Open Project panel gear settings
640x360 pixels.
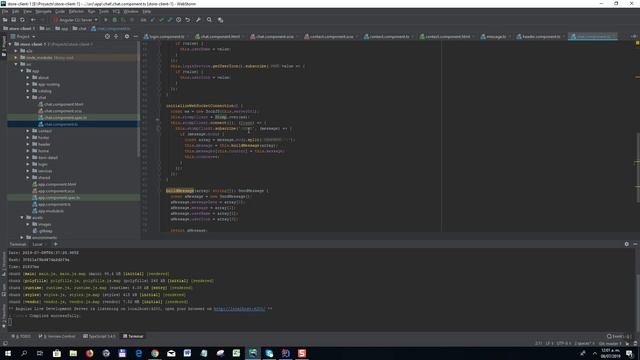[127, 36]
